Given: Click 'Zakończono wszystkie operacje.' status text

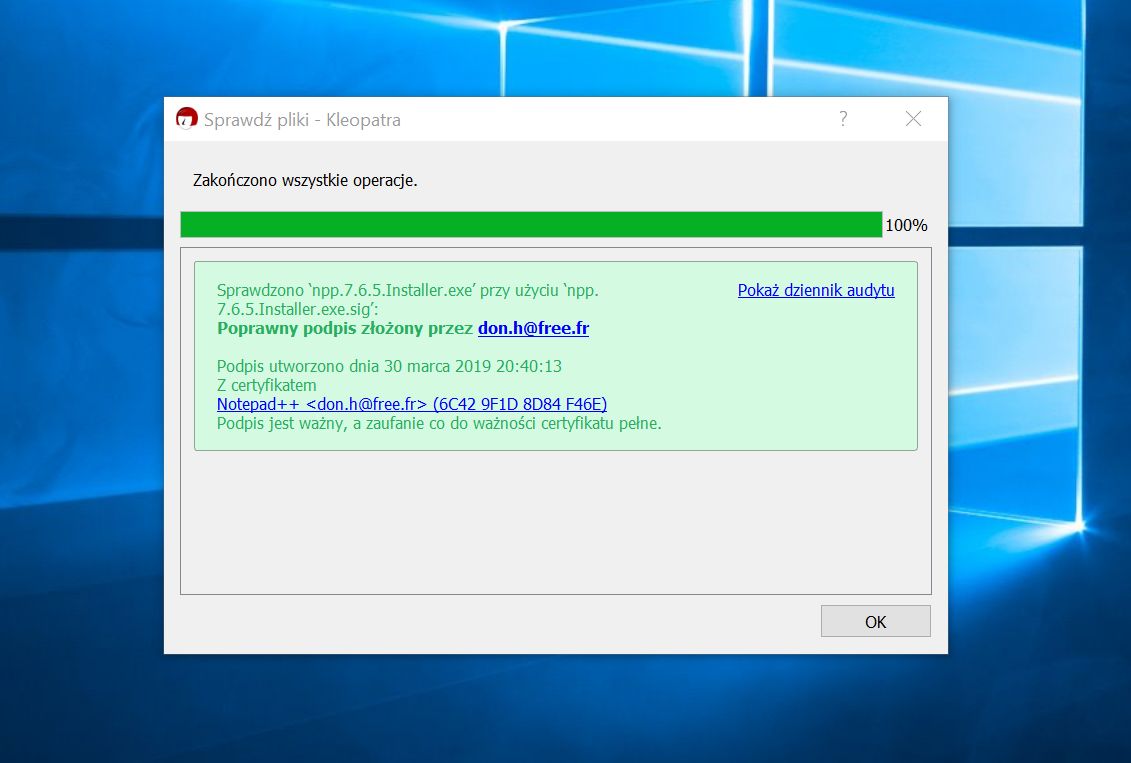Looking at the screenshot, I should pyautogui.click(x=305, y=180).
